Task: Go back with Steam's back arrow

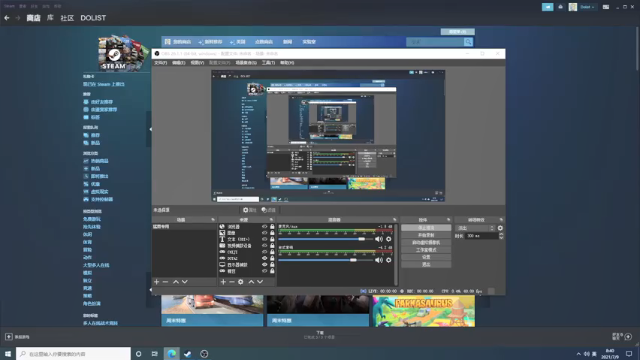Action: (7, 18)
